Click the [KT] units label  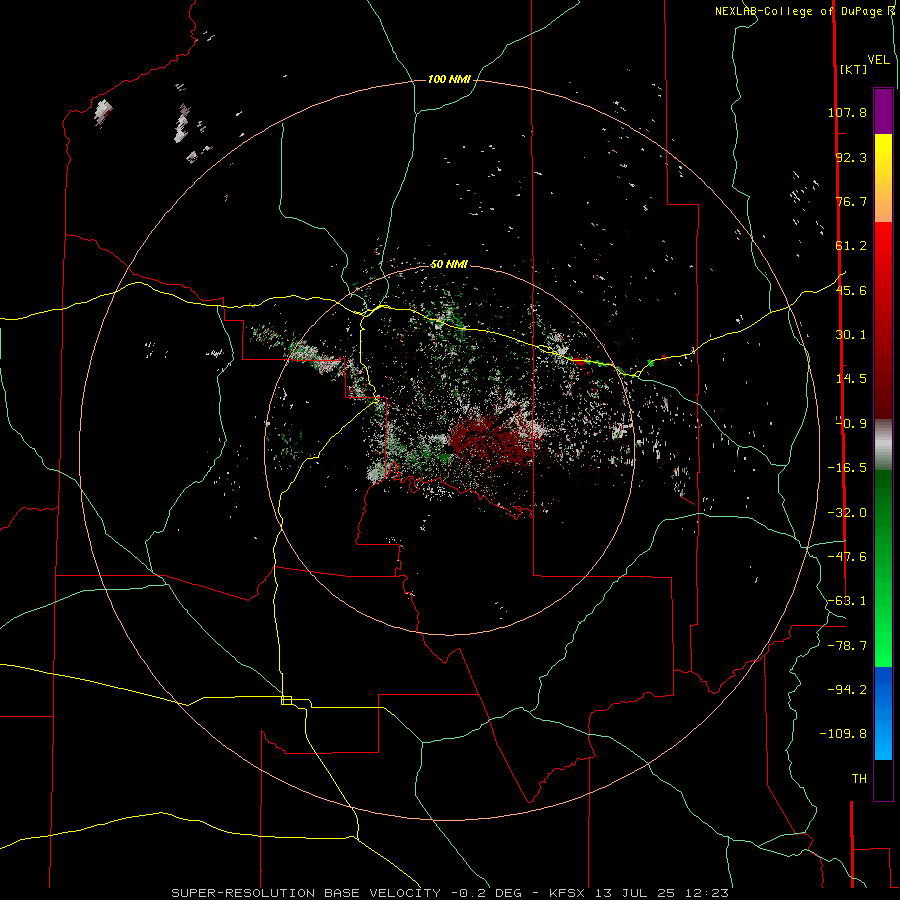pyautogui.click(x=854, y=69)
